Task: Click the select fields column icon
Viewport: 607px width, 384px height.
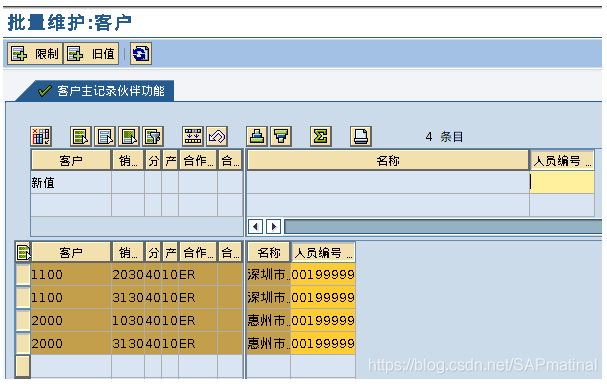Action: [41, 136]
